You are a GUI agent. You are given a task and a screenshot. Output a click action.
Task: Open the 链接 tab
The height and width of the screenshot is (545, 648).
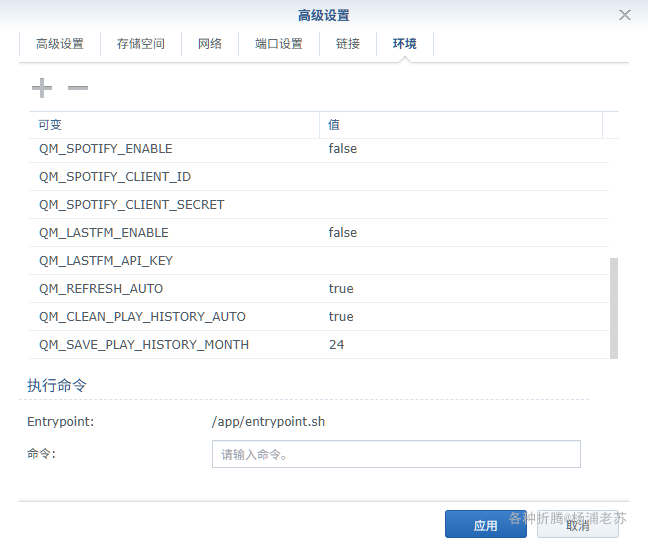(x=348, y=44)
